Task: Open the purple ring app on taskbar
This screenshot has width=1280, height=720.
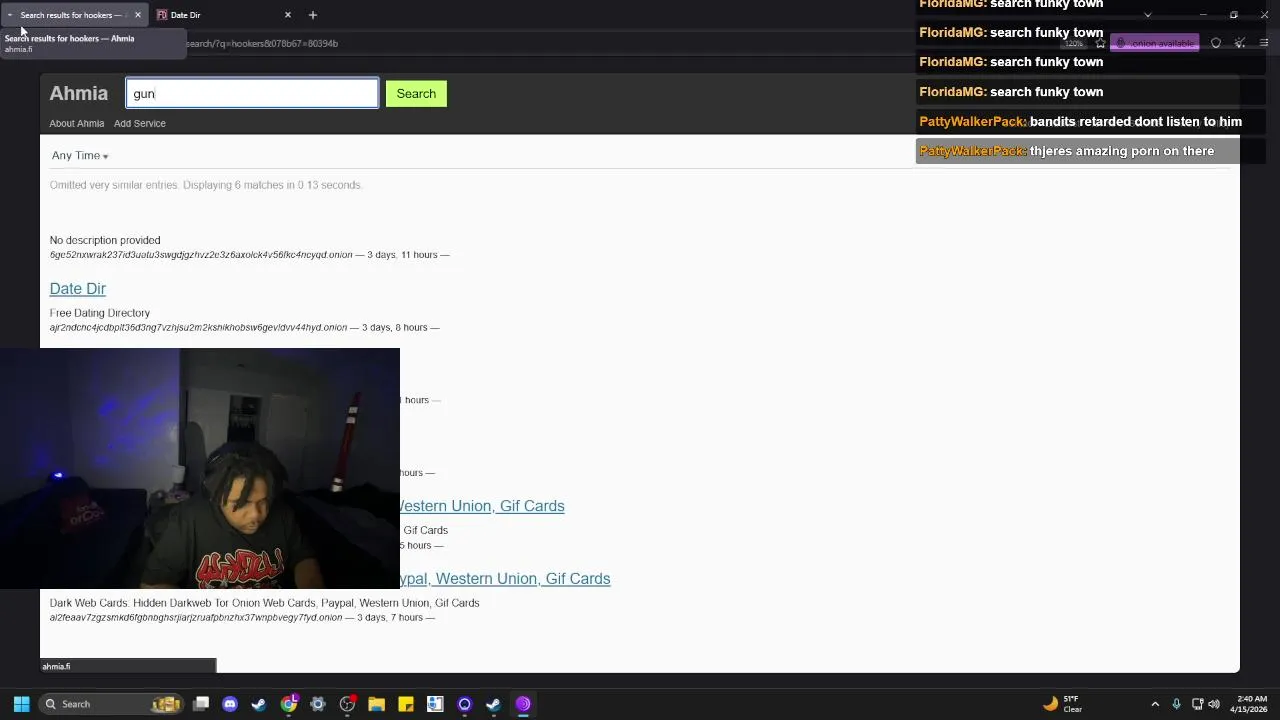Action: click(464, 704)
